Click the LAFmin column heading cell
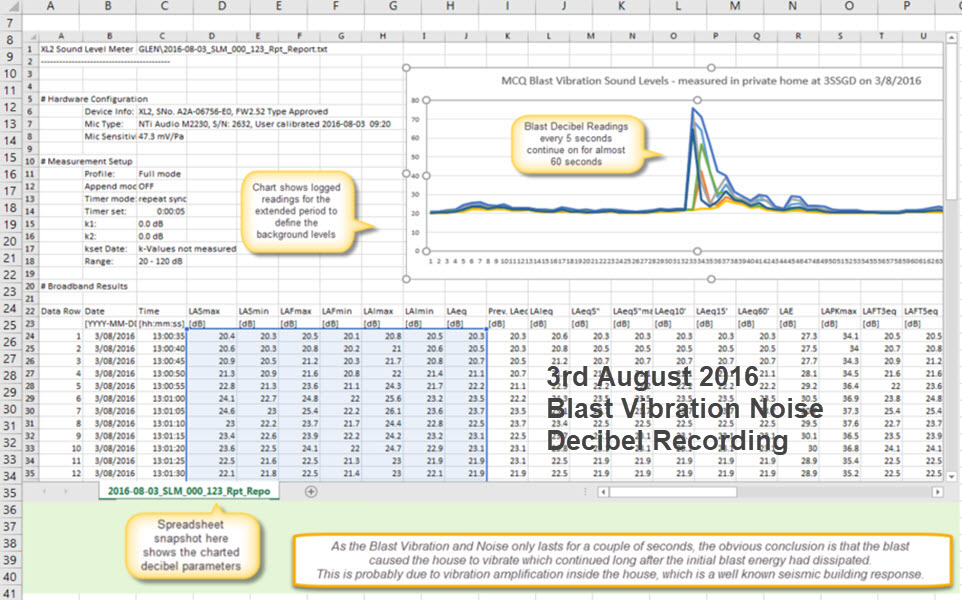The width and height of the screenshot is (962, 600). point(341,311)
